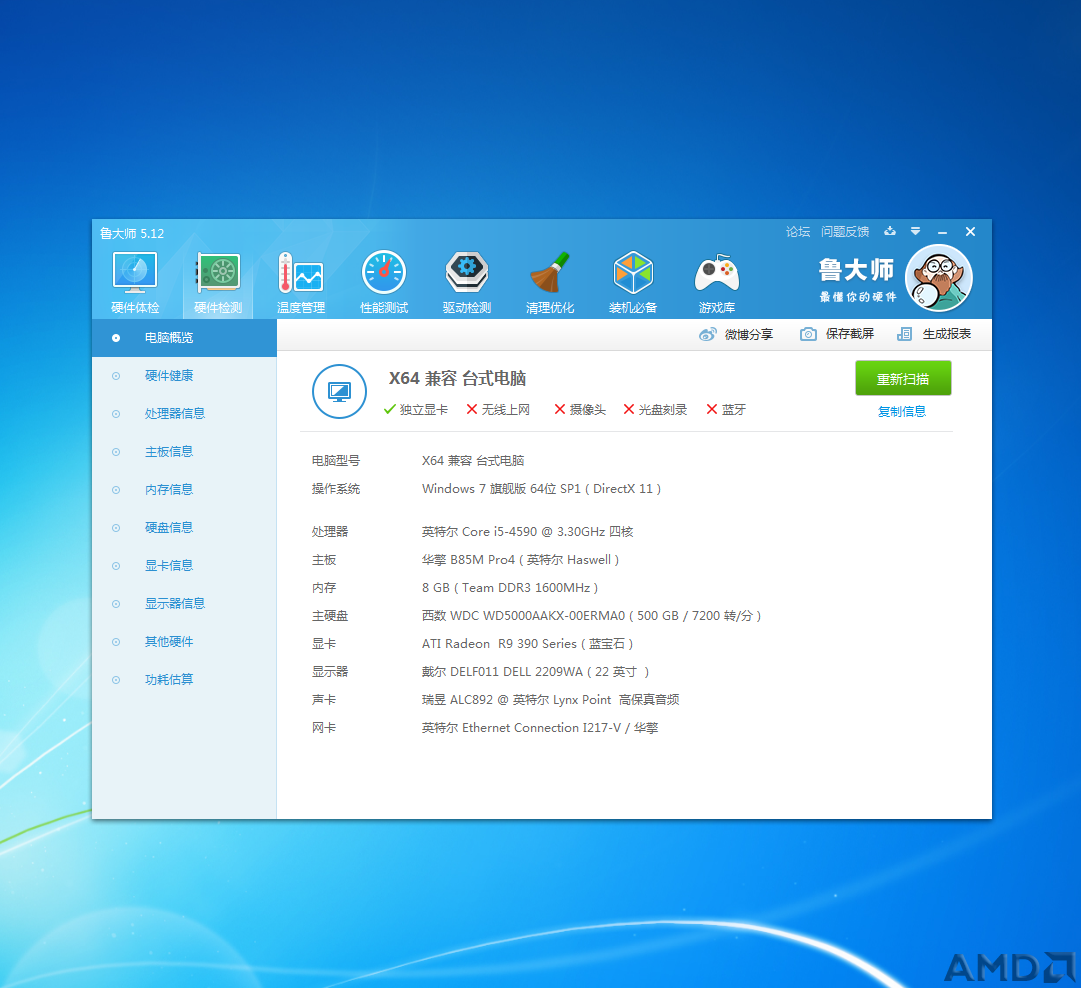Click the 光盘刻录 status indicator
Screen dimensions: 1081x988
tap(655, 410)
